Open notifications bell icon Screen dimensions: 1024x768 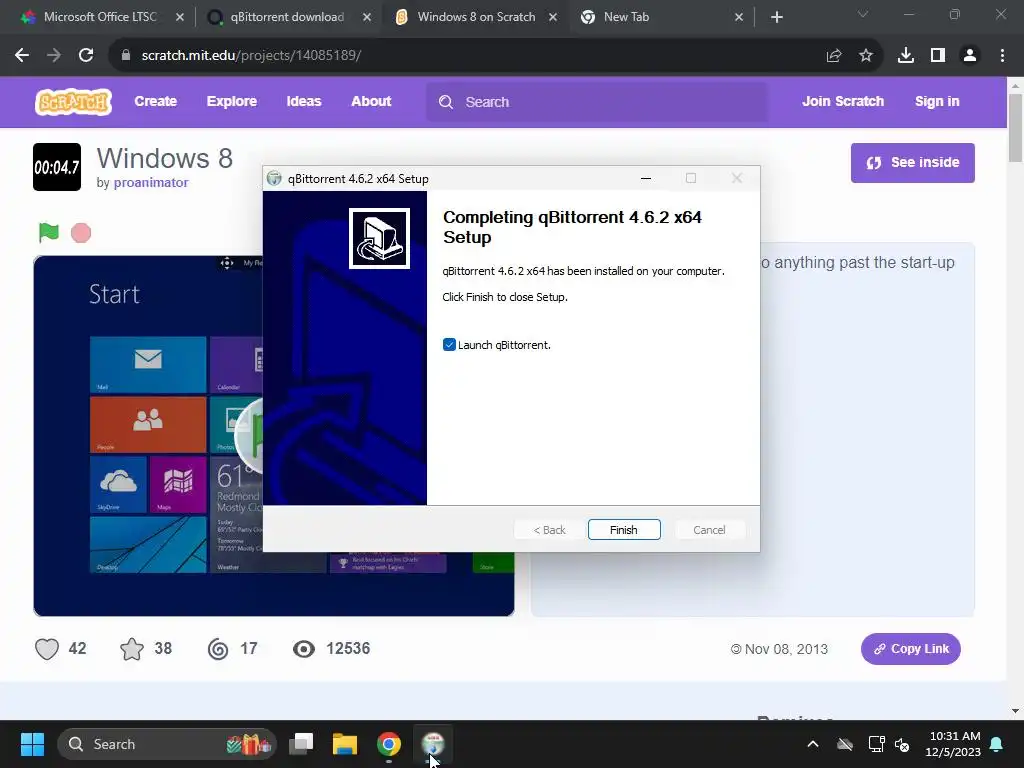pyautogui.click(x=997, y=744)
